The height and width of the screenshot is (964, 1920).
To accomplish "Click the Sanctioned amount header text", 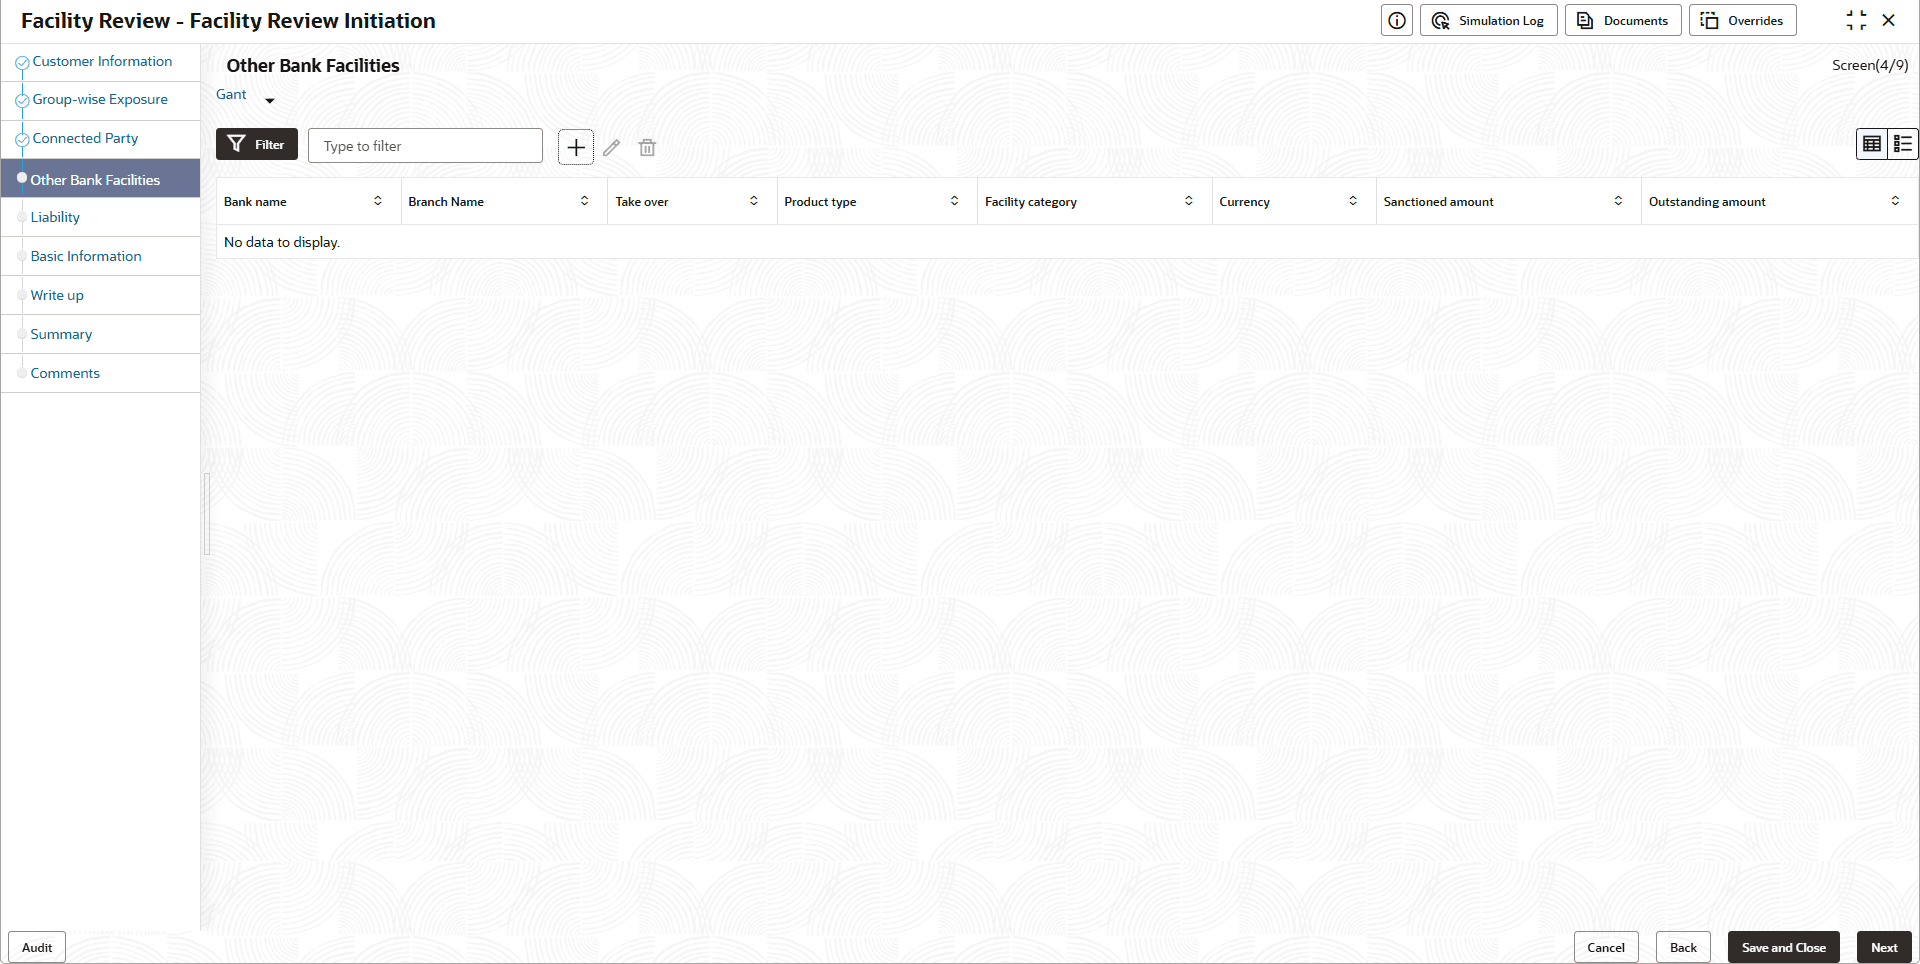I will [x=1438, y=201].
